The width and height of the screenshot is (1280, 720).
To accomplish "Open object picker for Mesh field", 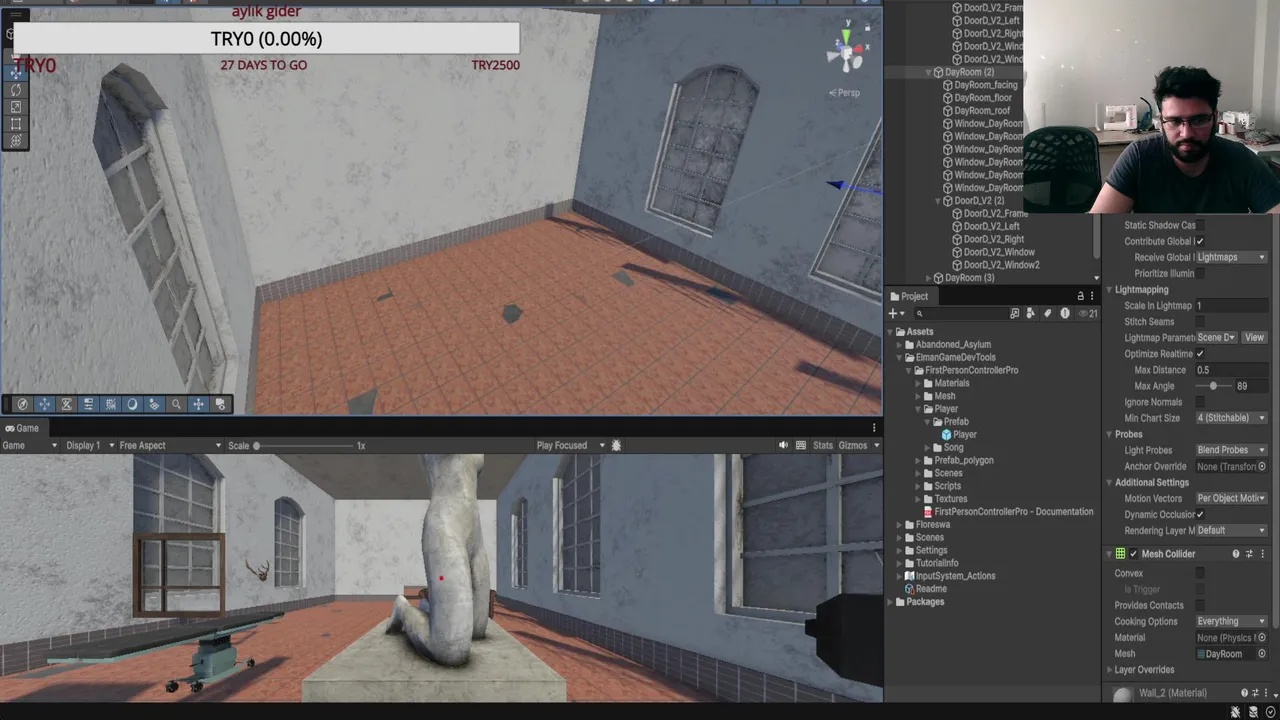I will tap(1262, 654).
